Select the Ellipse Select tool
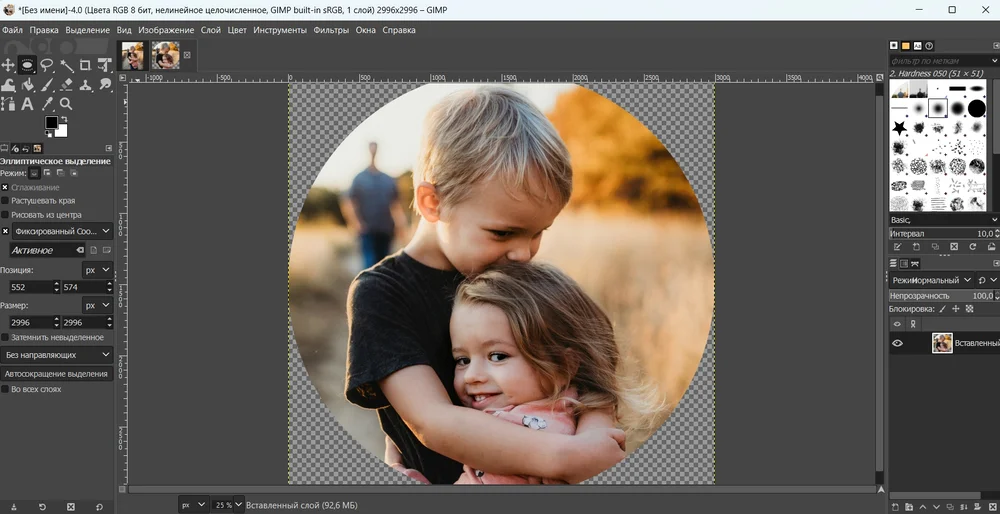The image size is (1000, 514). pos(27,65)
